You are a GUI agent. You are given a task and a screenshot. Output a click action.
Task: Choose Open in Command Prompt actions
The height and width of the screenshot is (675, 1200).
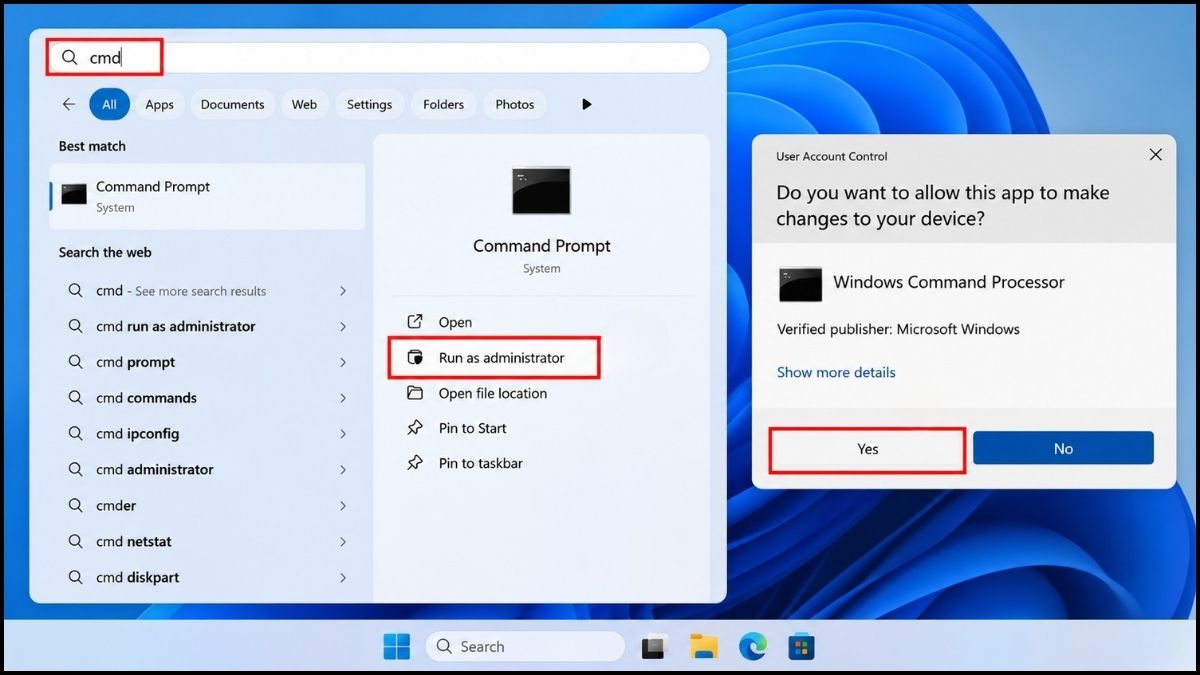[541, 322]
